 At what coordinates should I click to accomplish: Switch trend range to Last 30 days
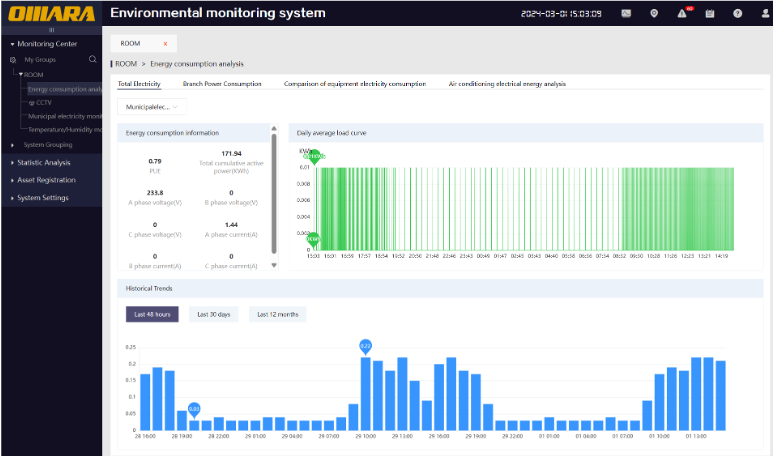coord(214,314)
